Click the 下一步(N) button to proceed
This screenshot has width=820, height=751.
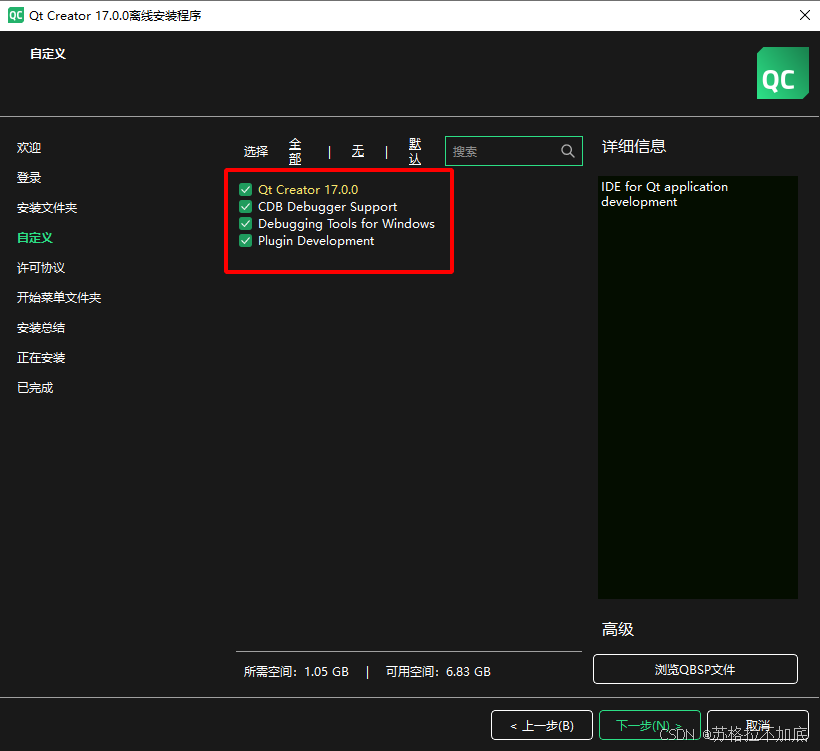pos(650,725)
